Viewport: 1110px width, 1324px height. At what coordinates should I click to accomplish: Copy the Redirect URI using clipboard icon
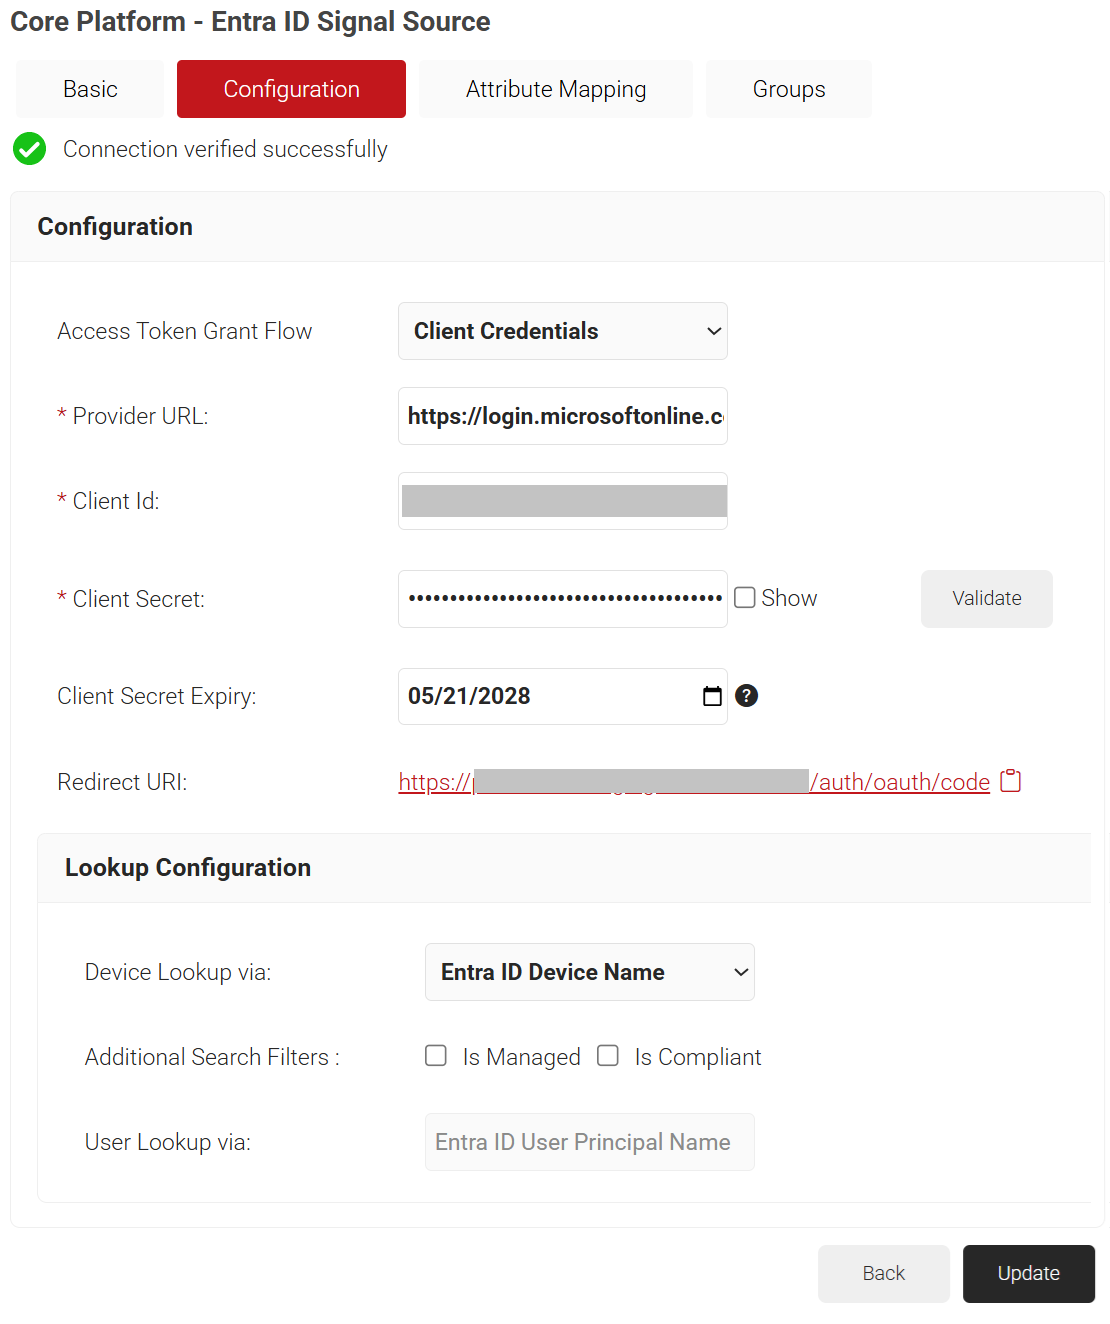(1011, 781)
